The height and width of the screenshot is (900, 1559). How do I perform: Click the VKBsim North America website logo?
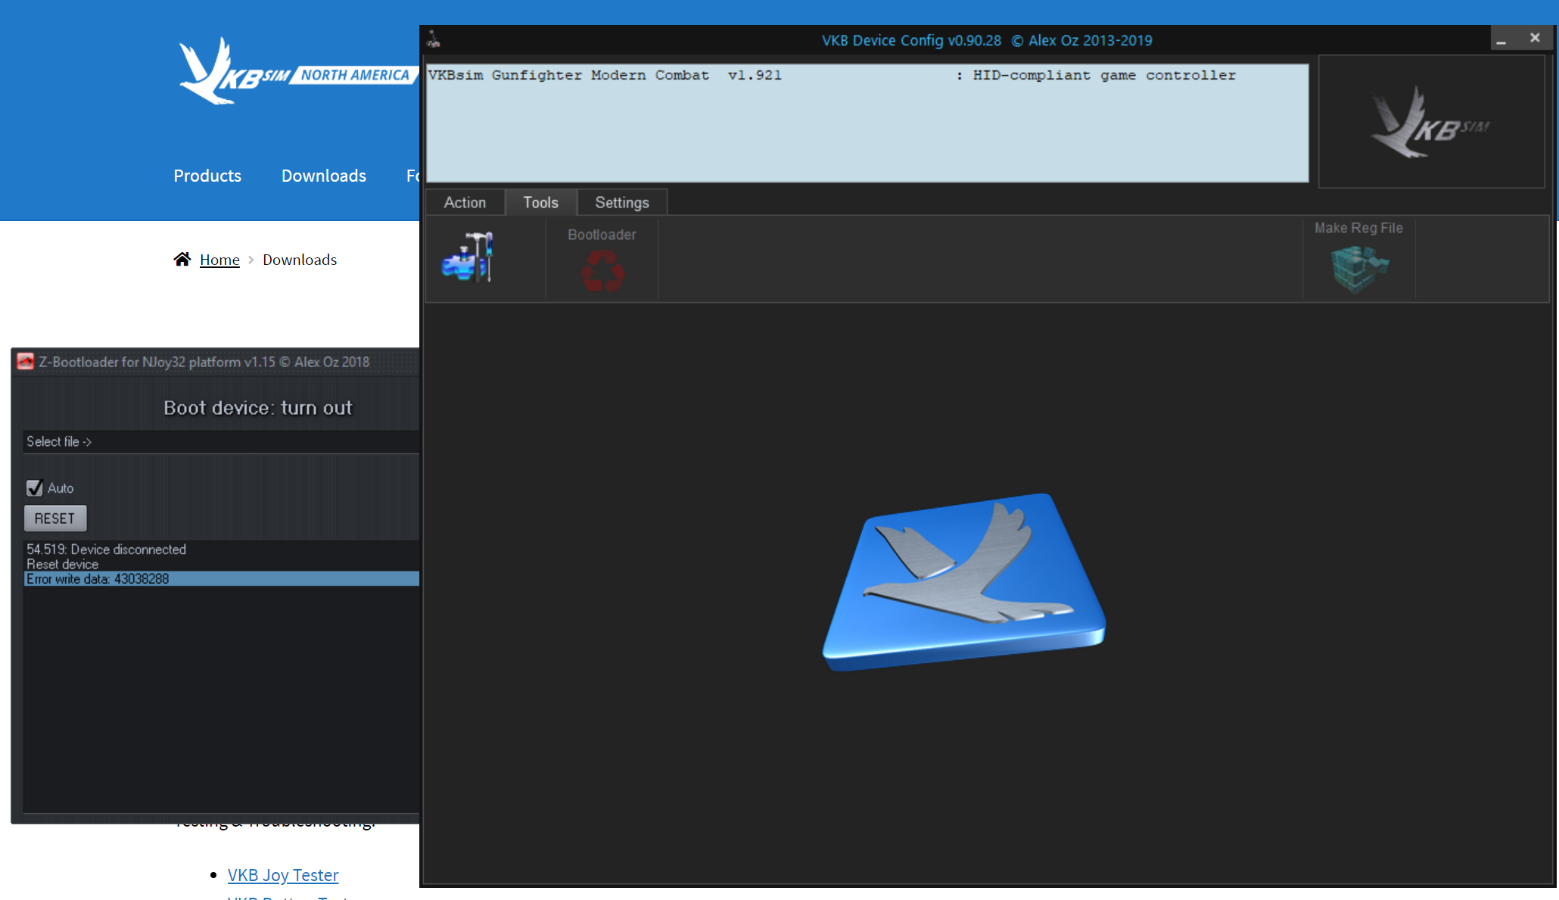click(x=294, y=72)
